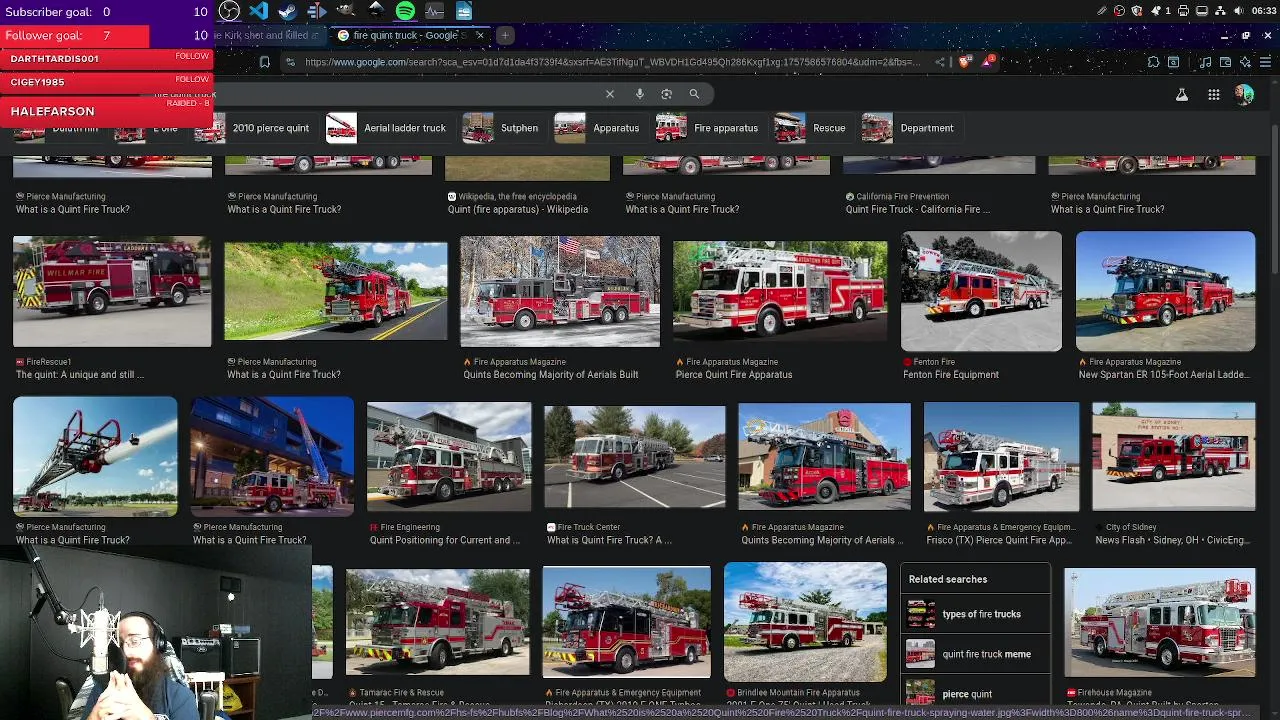
Task: Open the Google account avatar
Action: 1244,95
